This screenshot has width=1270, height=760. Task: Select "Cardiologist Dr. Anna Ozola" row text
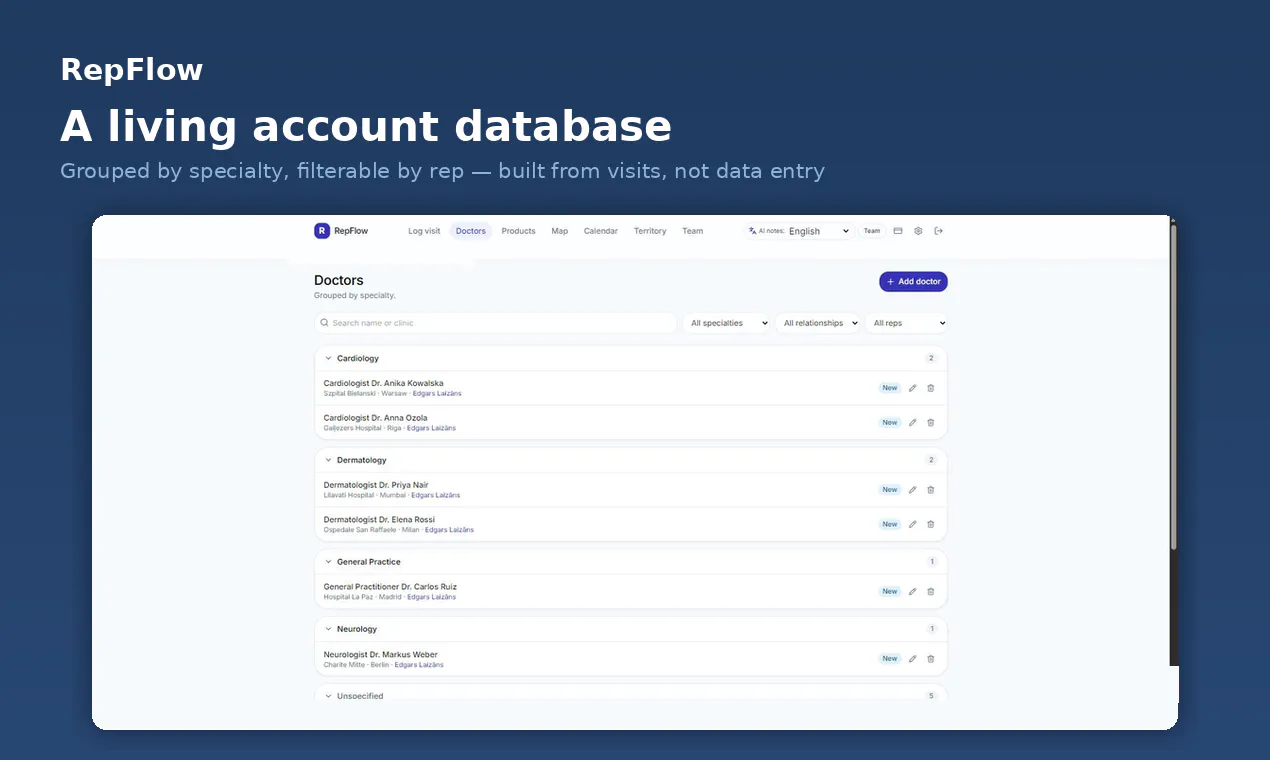[x=375, y=418]
